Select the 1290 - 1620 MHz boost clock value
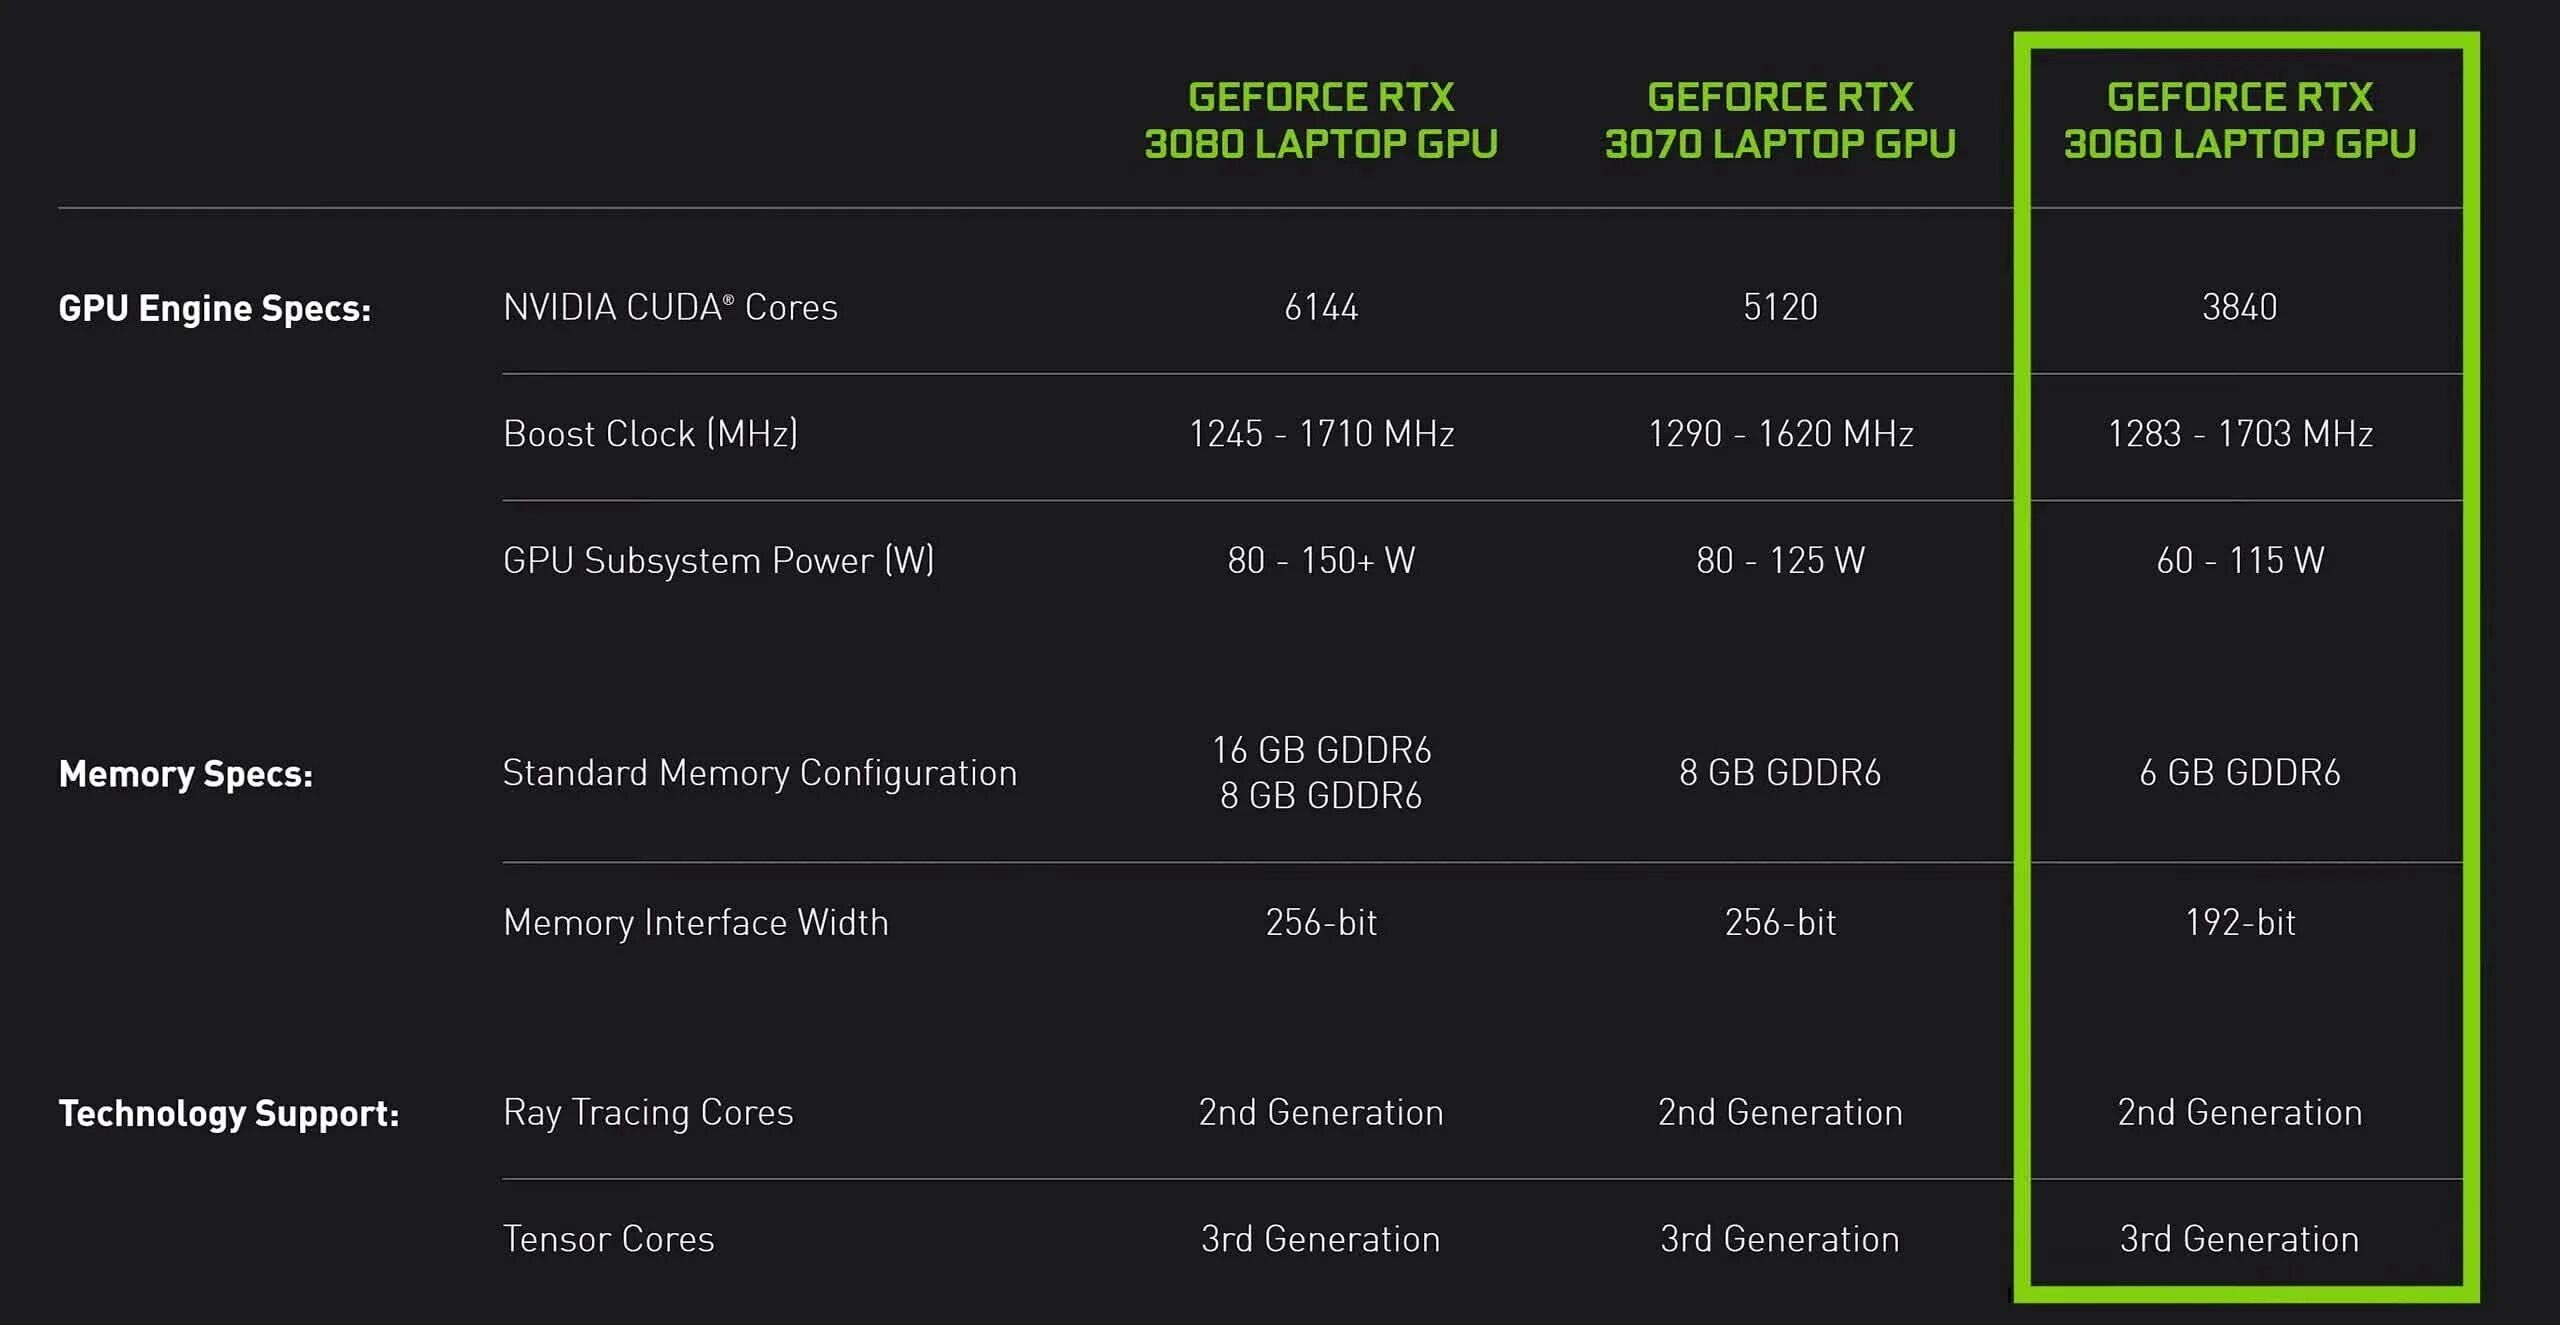 1780,434
